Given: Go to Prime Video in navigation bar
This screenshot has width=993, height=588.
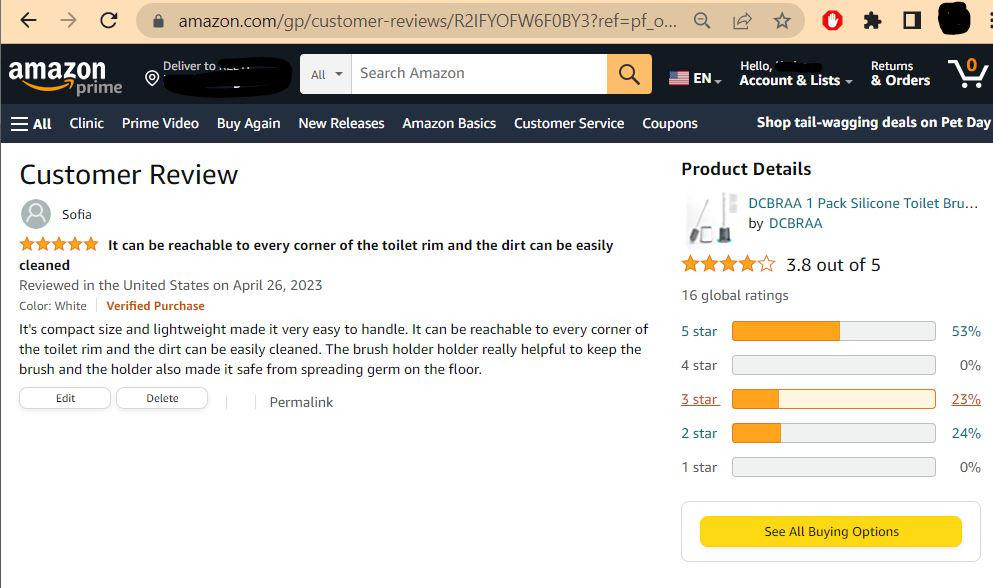Looking at the screenshot, I should [160, 124].
